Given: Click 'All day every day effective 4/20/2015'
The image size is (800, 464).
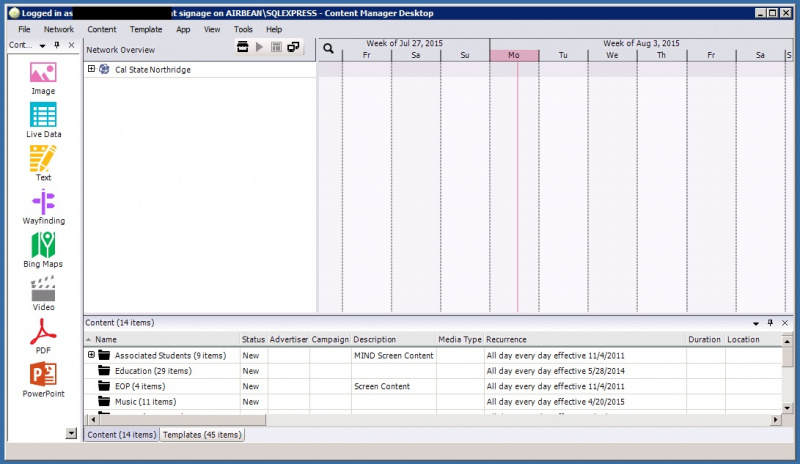Looking at the screenshot, I should pyautogui.click(x=555, y=402).
